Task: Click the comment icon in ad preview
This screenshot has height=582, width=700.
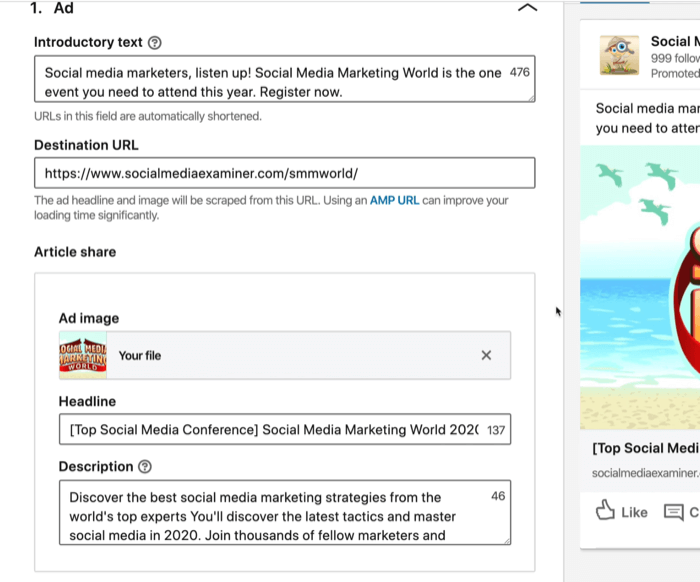Action: [x=674, y=512]
